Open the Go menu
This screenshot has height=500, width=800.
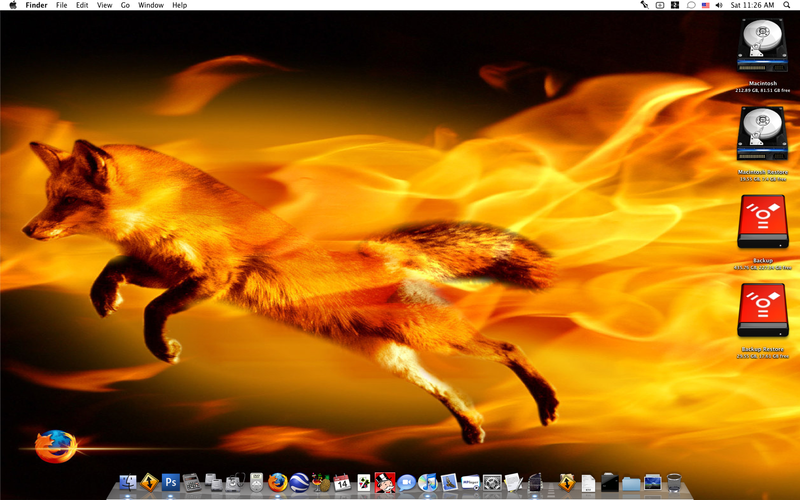point(125,5)
